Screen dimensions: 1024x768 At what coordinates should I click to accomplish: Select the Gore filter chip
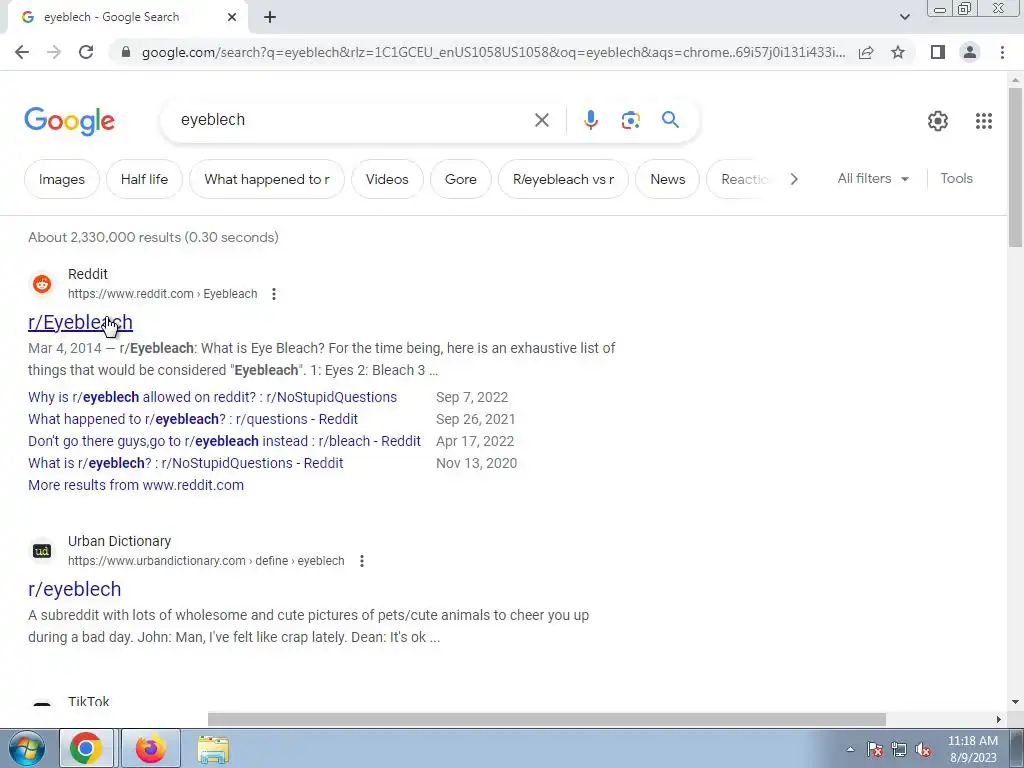pos(460,179)
